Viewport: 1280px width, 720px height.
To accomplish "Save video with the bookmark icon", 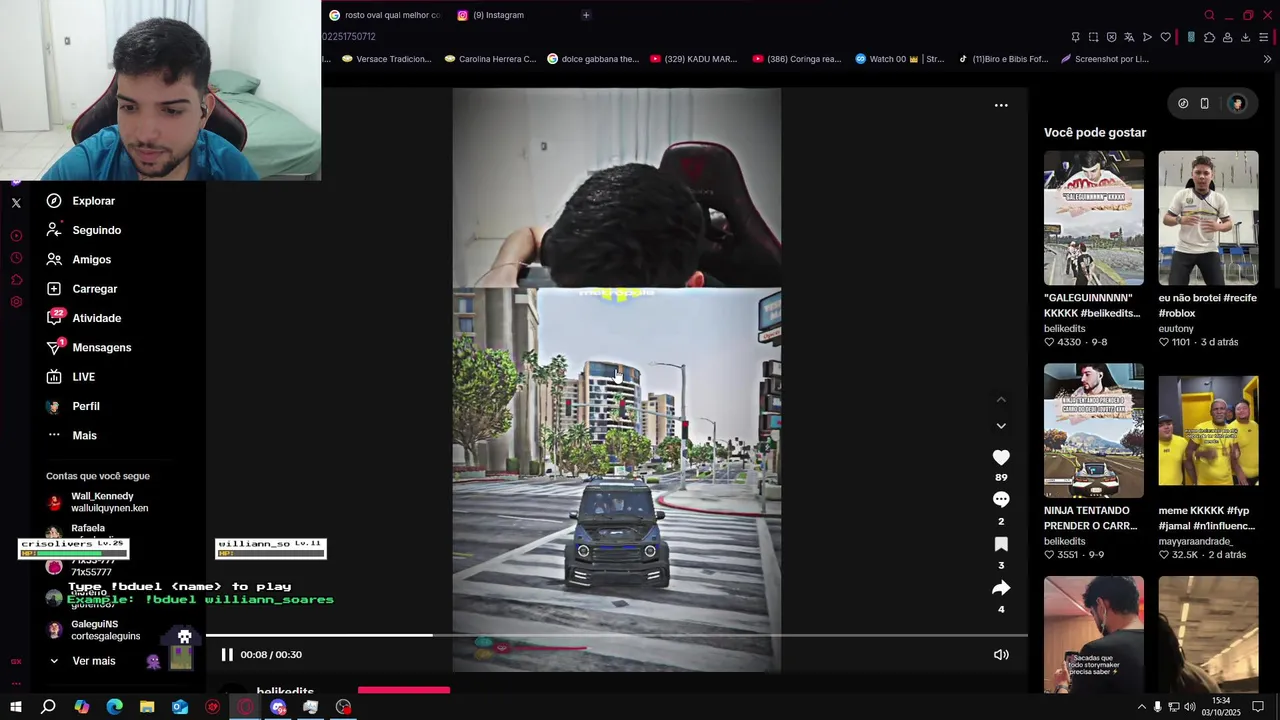I will [x=1001, y=544].
